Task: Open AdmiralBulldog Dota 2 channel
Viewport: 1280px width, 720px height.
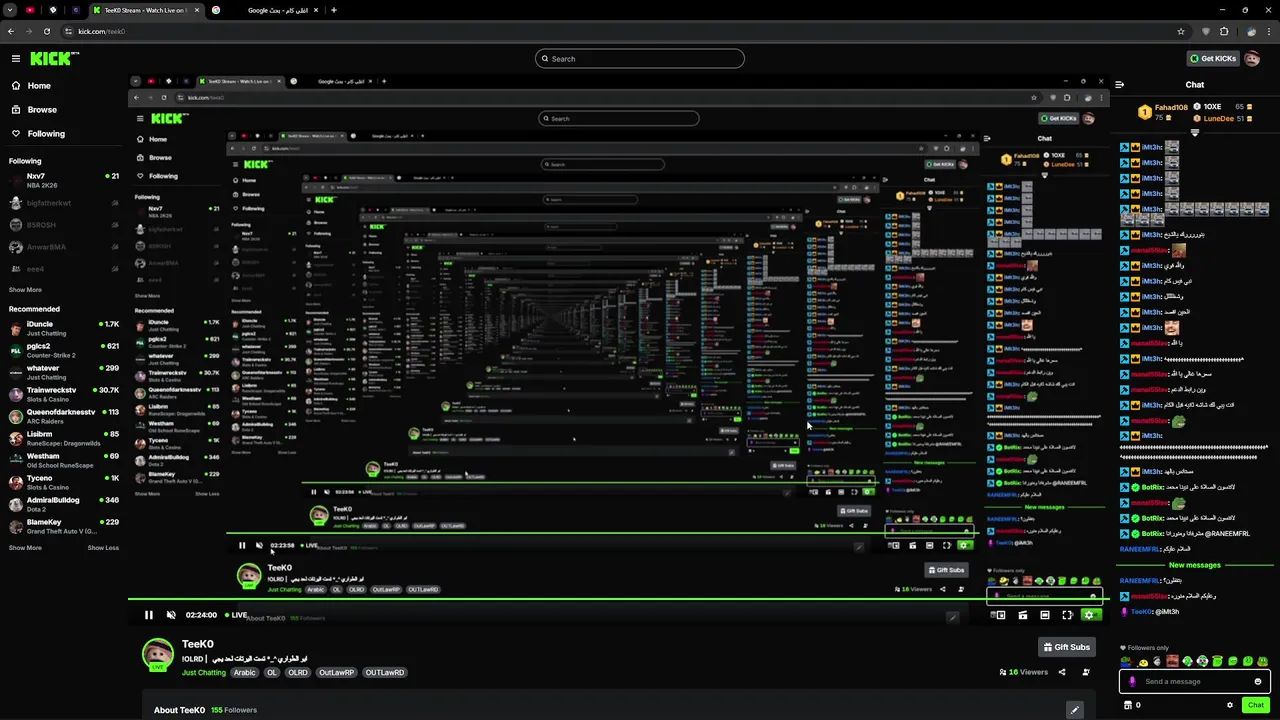Action: [64, 504]
